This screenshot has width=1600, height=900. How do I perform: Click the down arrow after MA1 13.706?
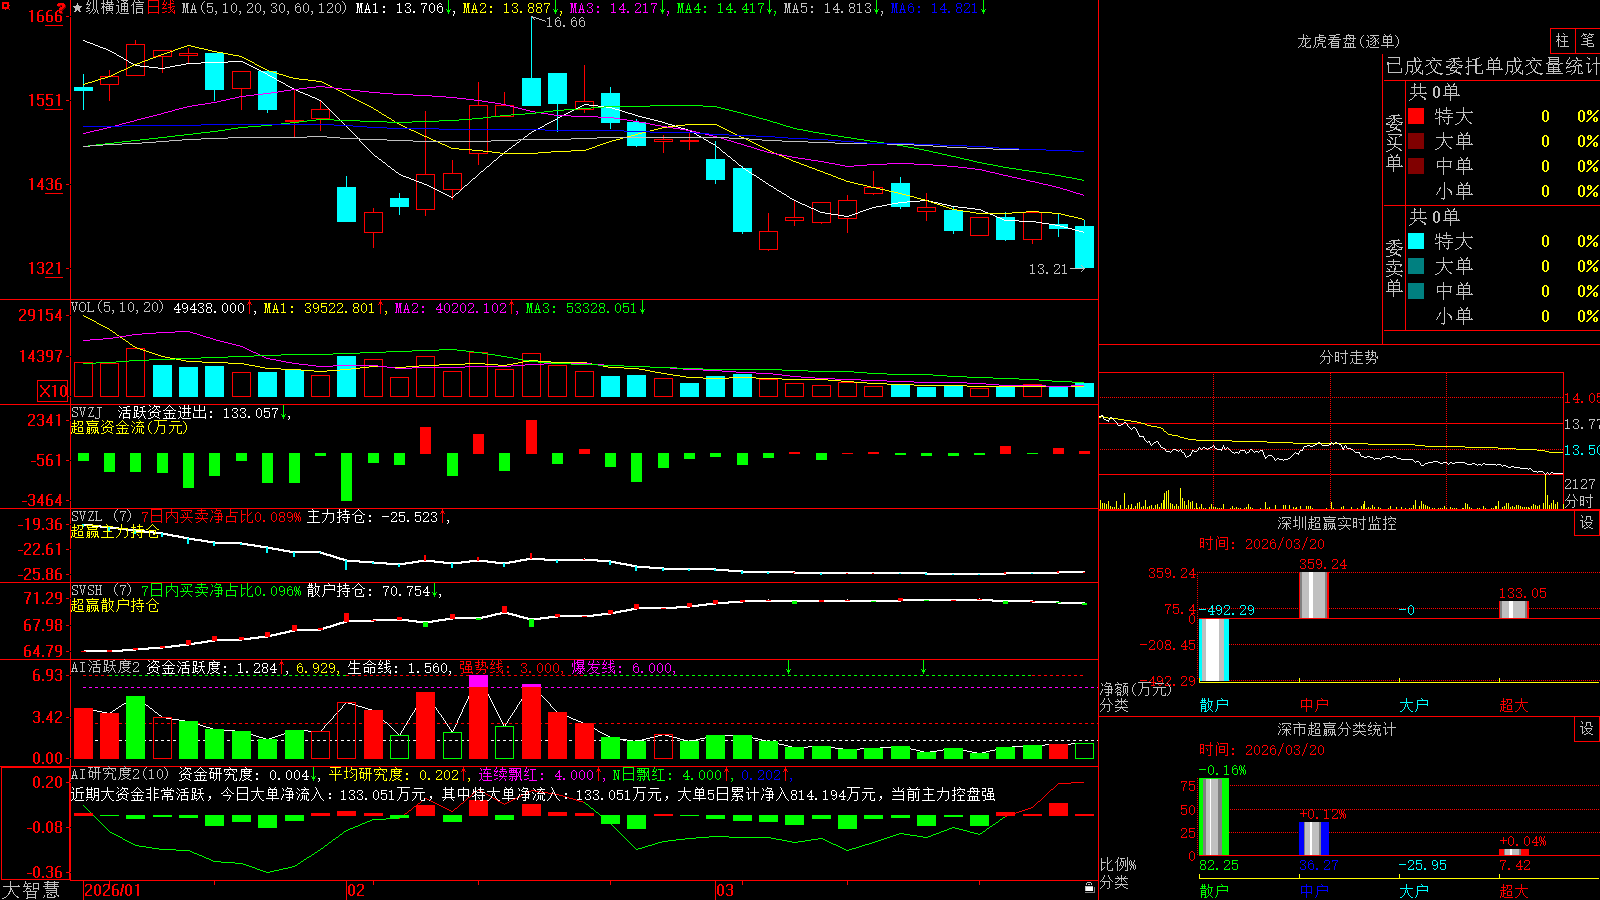pyautogui.click(x=450, y=8)
